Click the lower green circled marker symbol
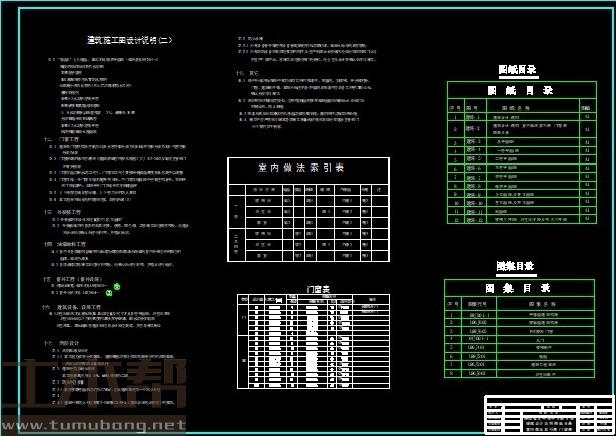The image size is (616, 436). pyautogui.click(x=109, y=293)
